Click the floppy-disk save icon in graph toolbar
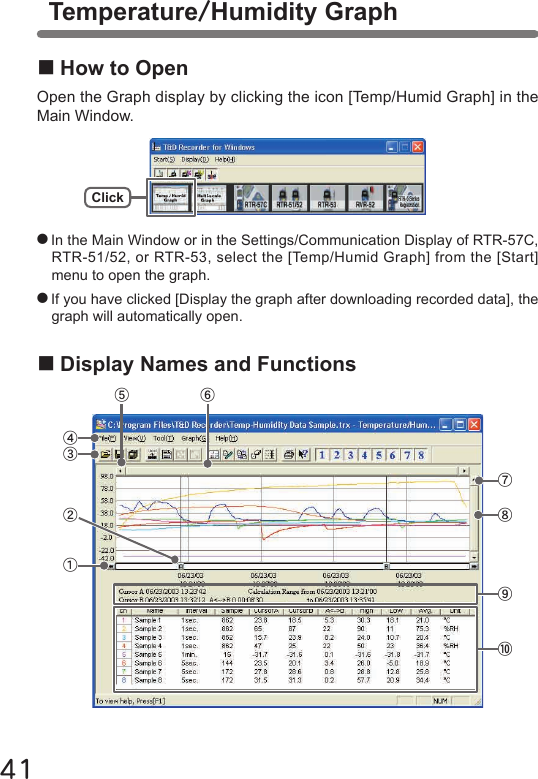538x779 pixels. click(x=119, y=454)
